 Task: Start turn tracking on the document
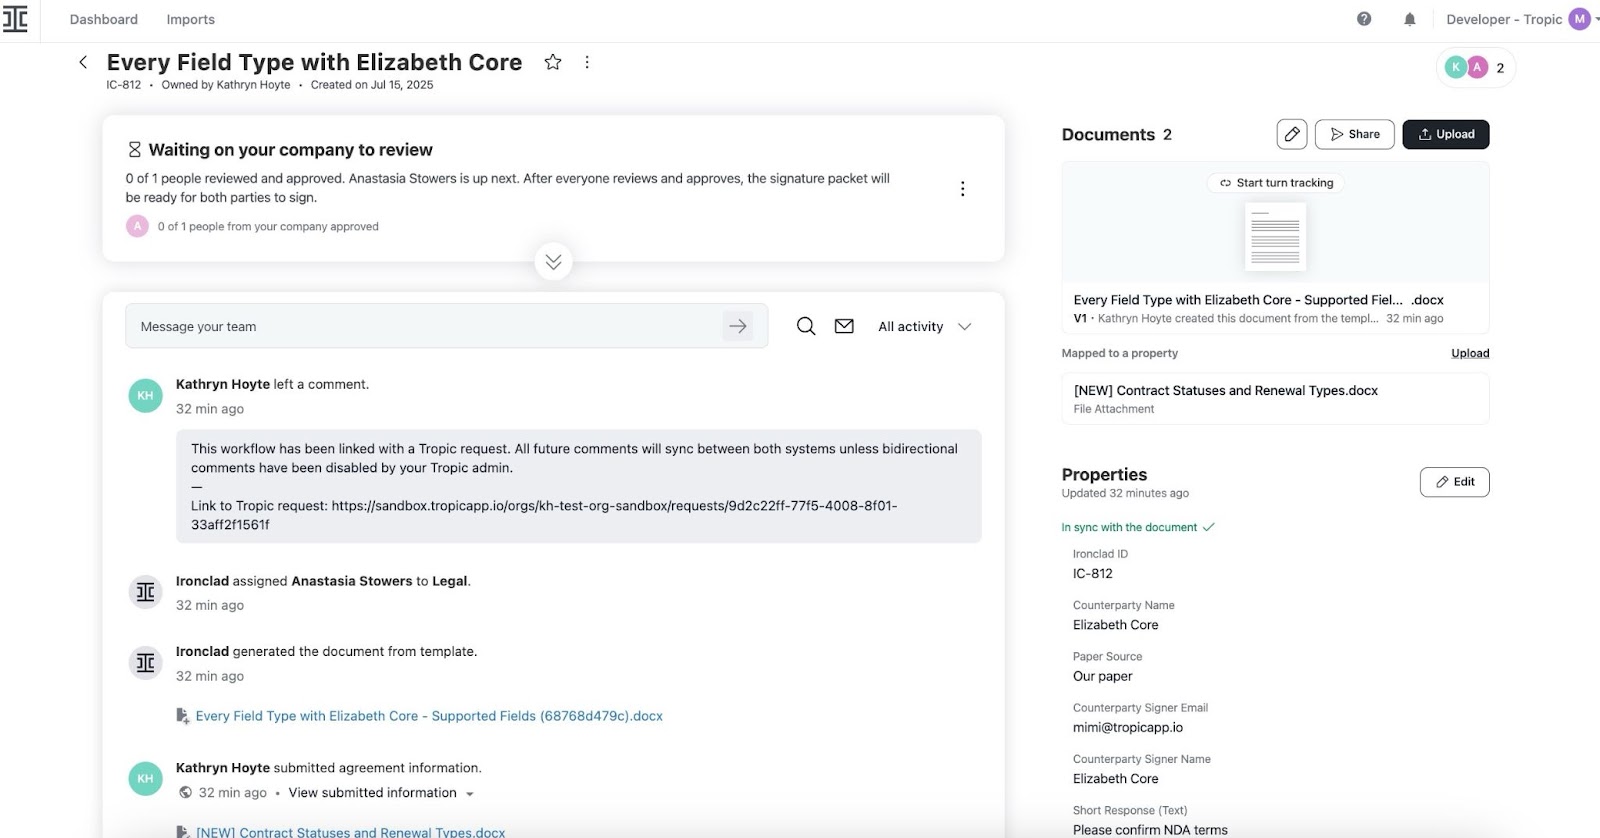point(1276,183)
